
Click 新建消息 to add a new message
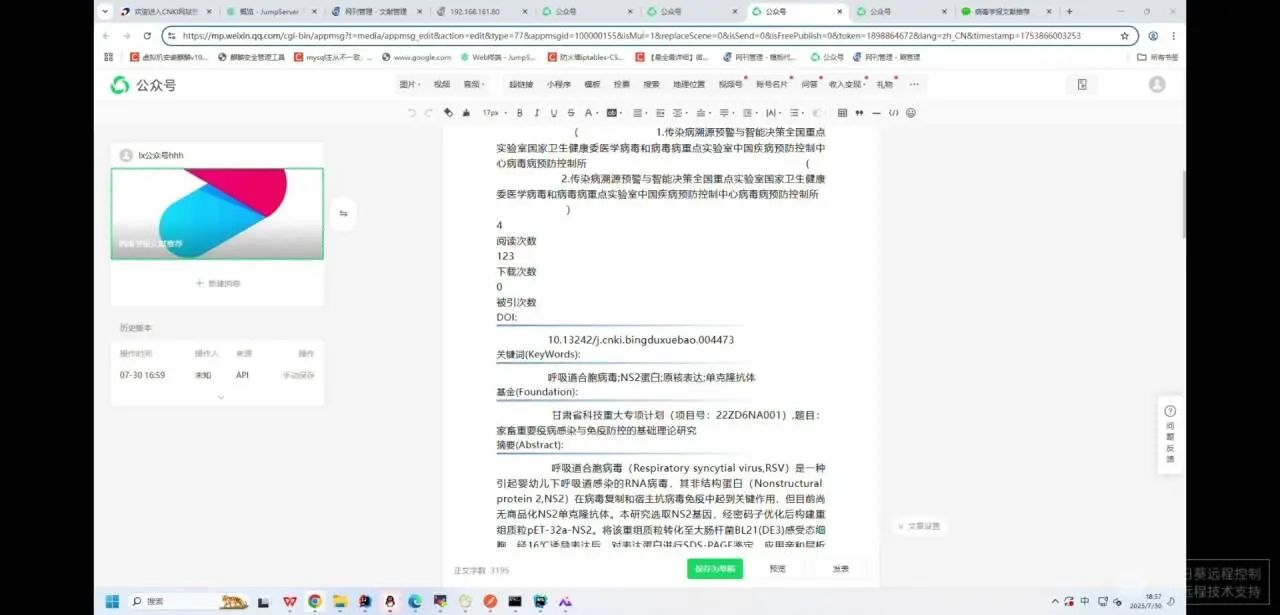pyautogui.click(x=217, y=283)
